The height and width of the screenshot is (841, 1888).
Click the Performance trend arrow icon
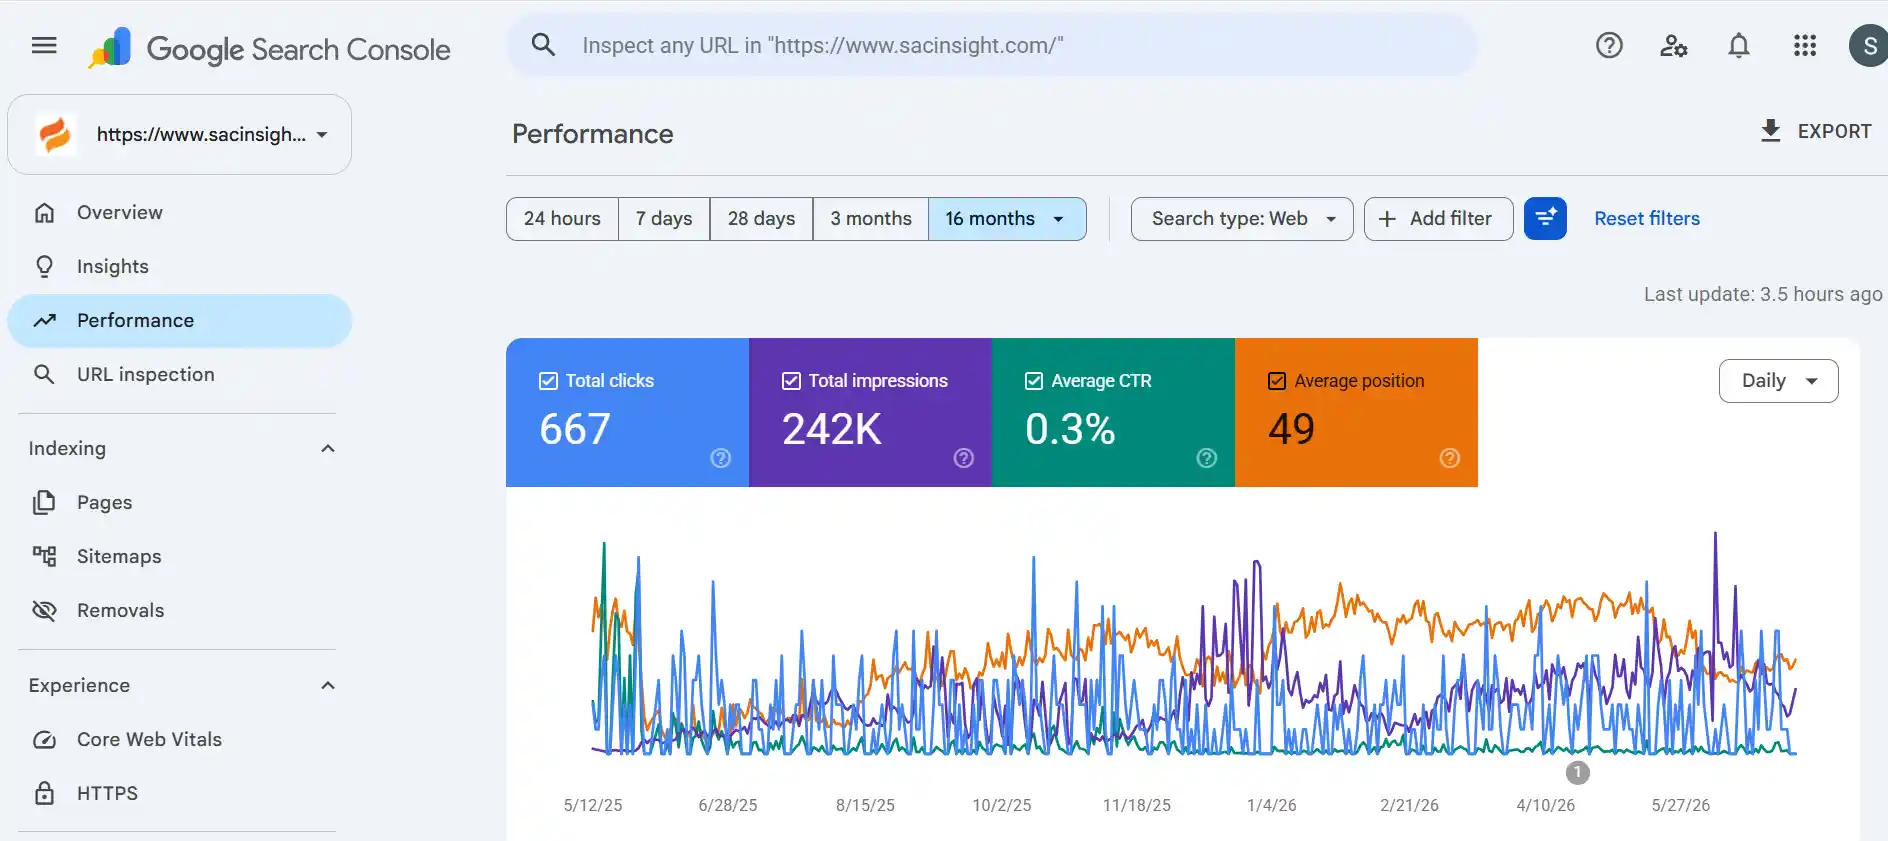tap(44, 321)
